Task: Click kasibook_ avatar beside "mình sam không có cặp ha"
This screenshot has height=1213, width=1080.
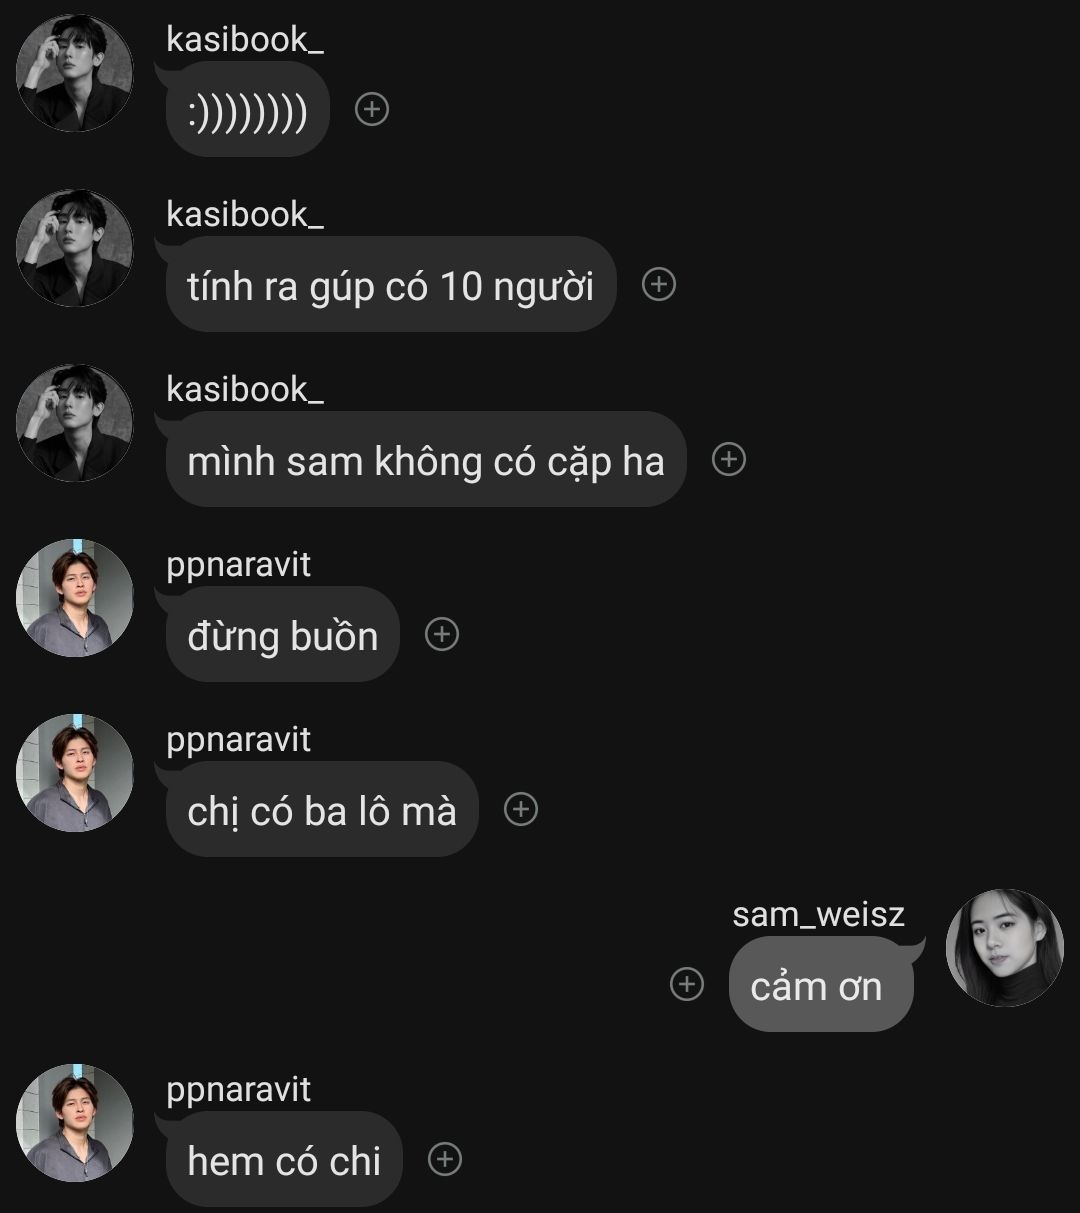Action: click(75, 423)
